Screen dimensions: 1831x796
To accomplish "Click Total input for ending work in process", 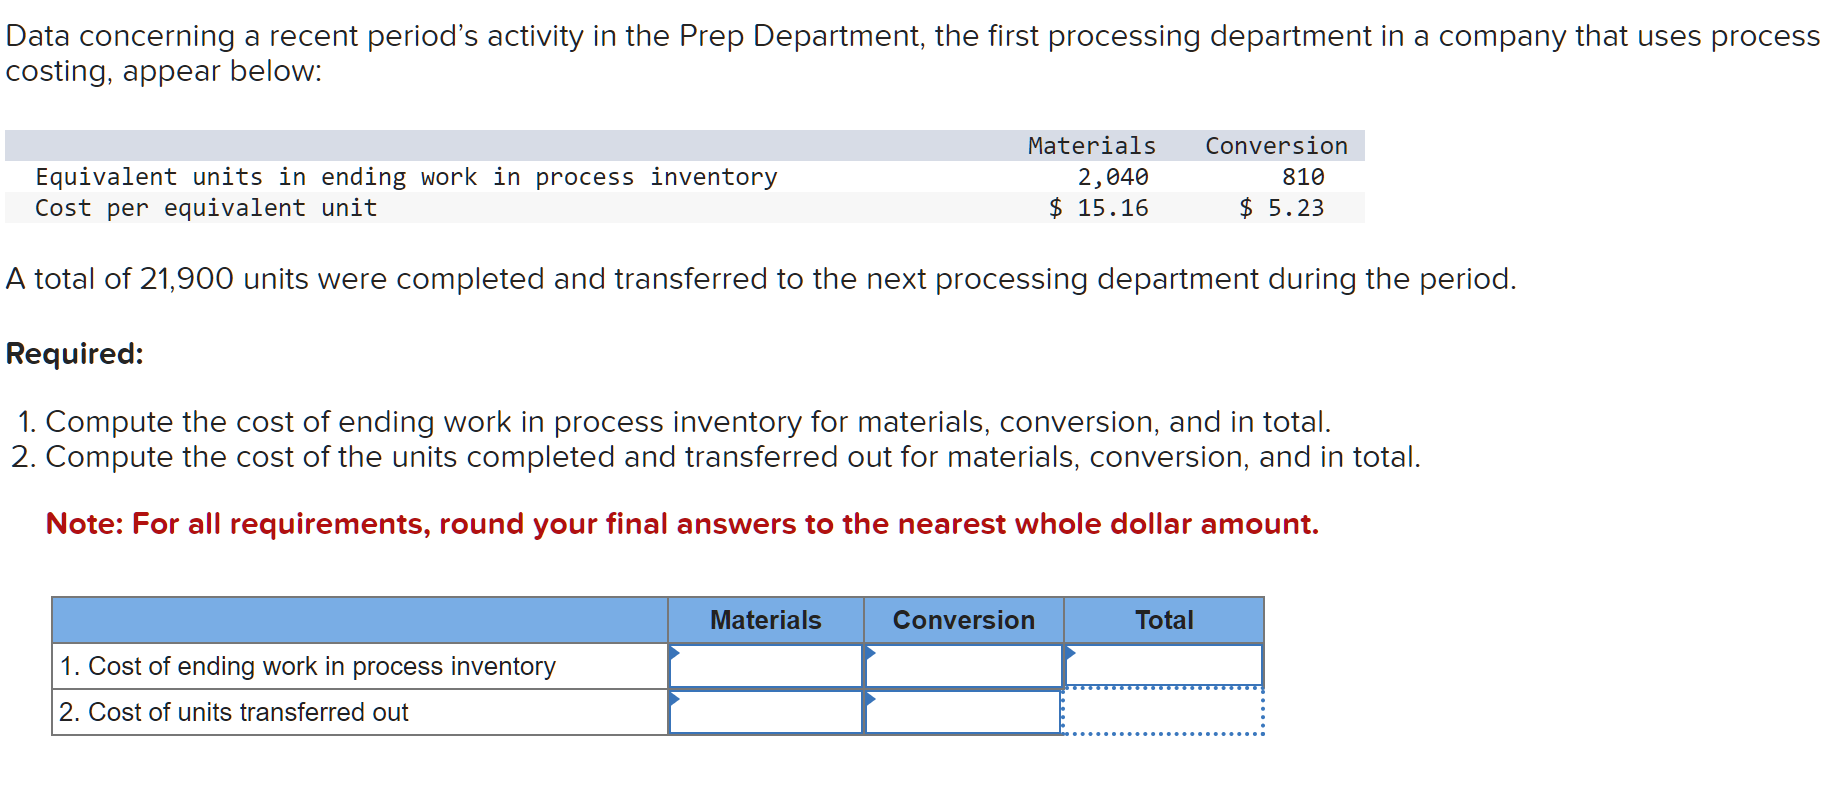I will click(1164, 666).
